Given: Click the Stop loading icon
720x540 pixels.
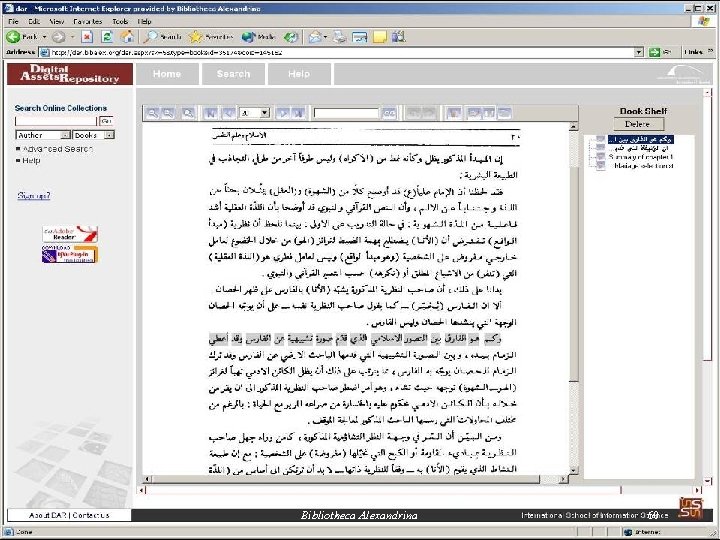Looking at the screenshot, I should pos(87,37).
